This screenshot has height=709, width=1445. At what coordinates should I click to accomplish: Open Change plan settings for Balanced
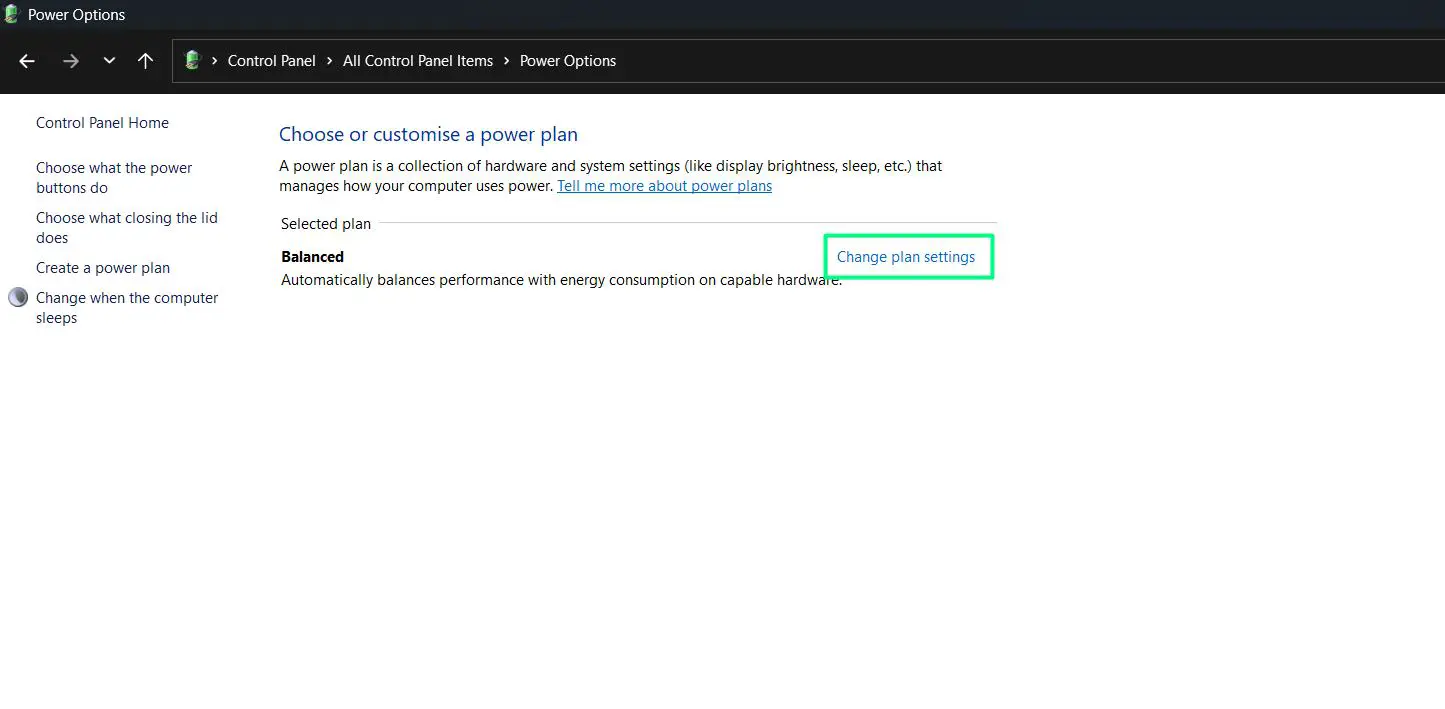click(x=907, y=256)
